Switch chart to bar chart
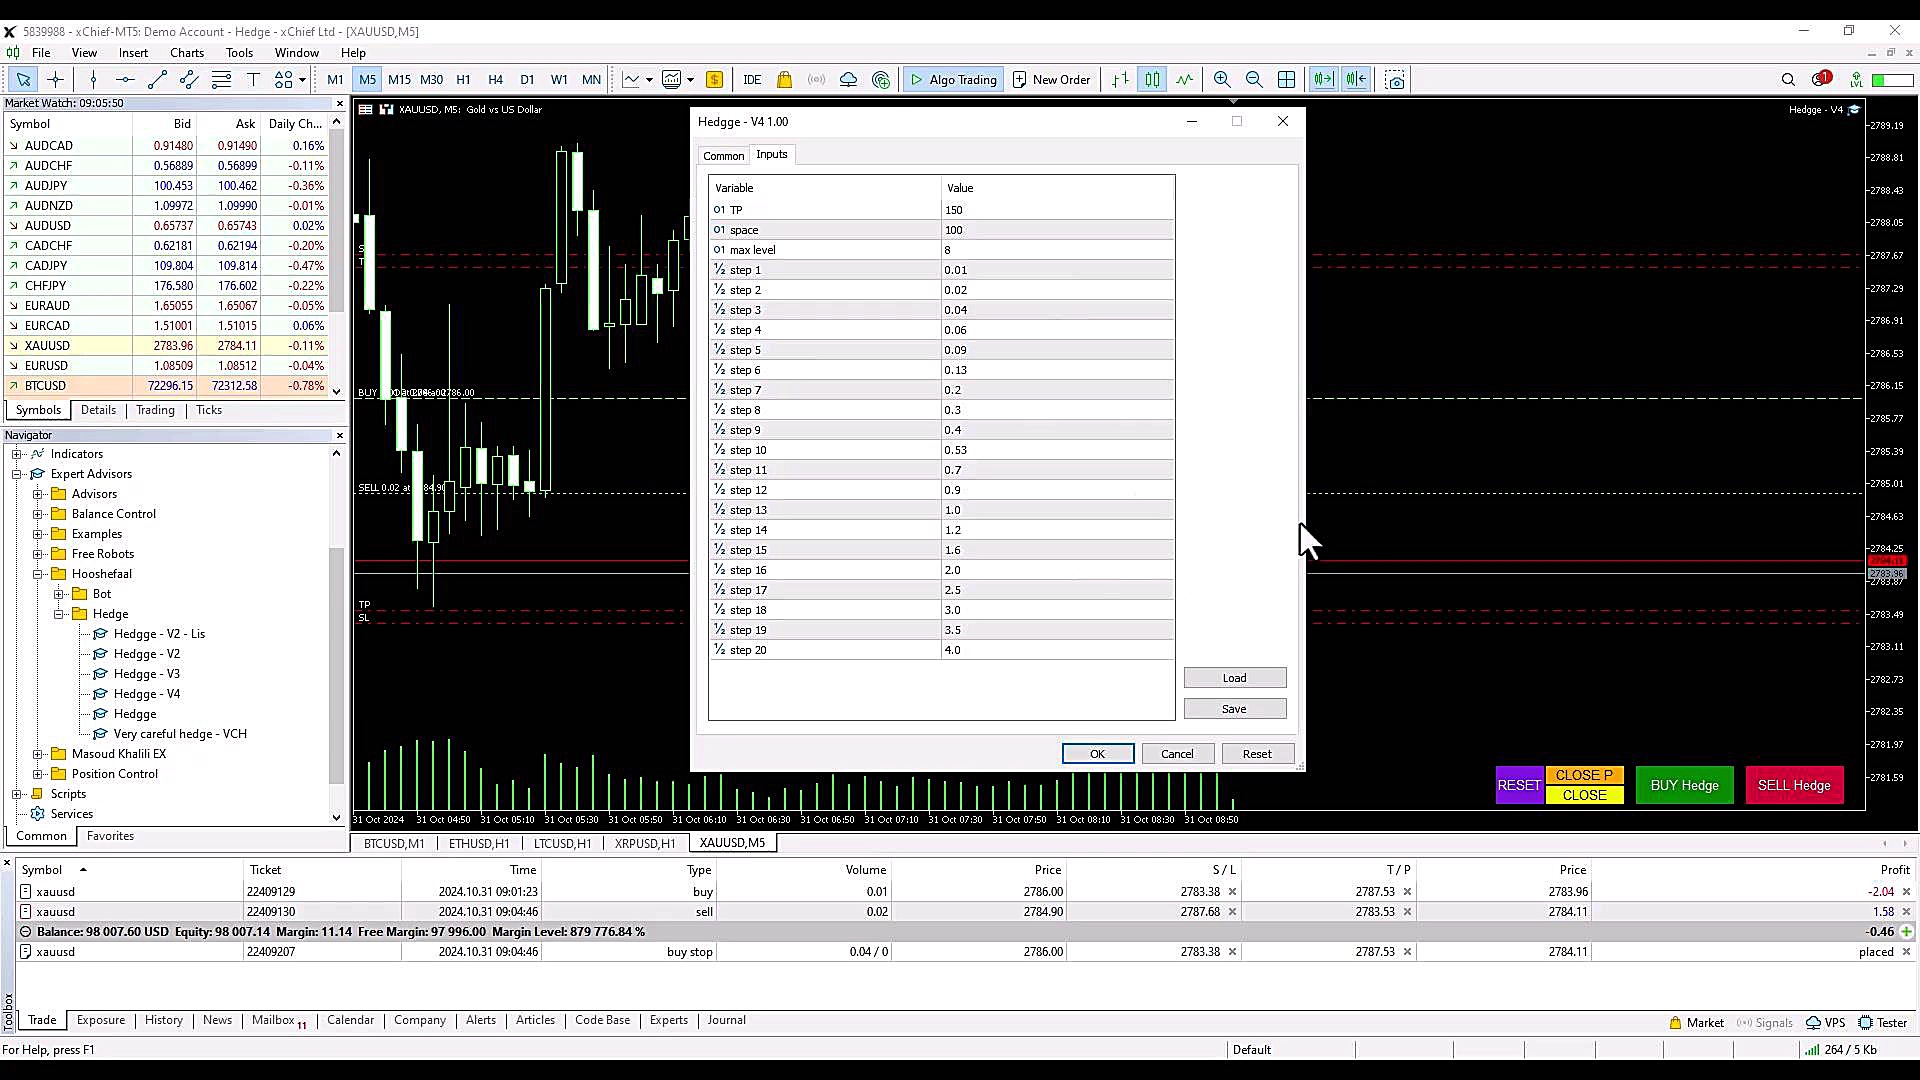Viewport: 1920px width, 1080px height. click(1120, 80)
